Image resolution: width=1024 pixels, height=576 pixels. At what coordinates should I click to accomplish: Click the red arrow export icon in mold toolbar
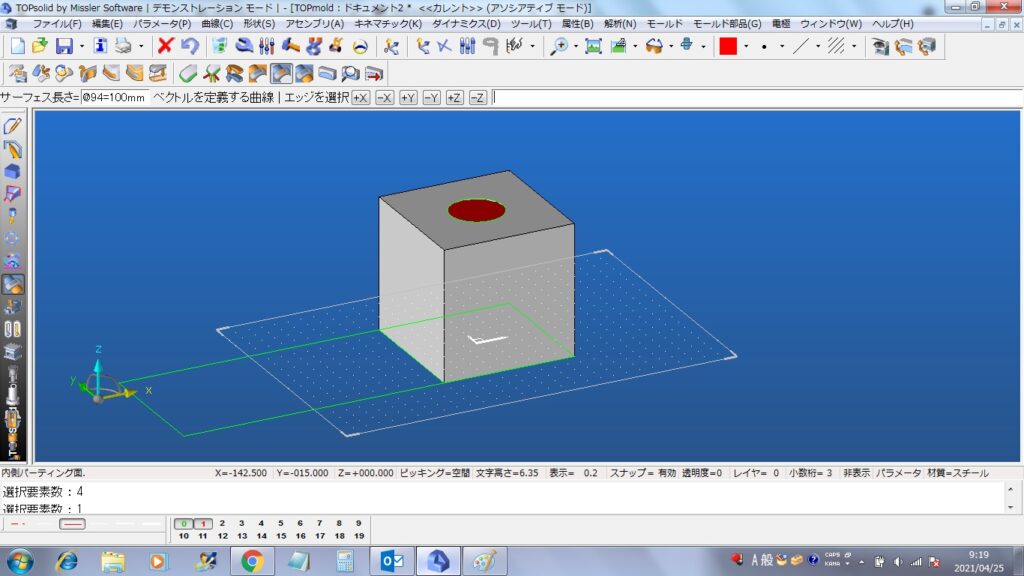click(x=374, y=73)
